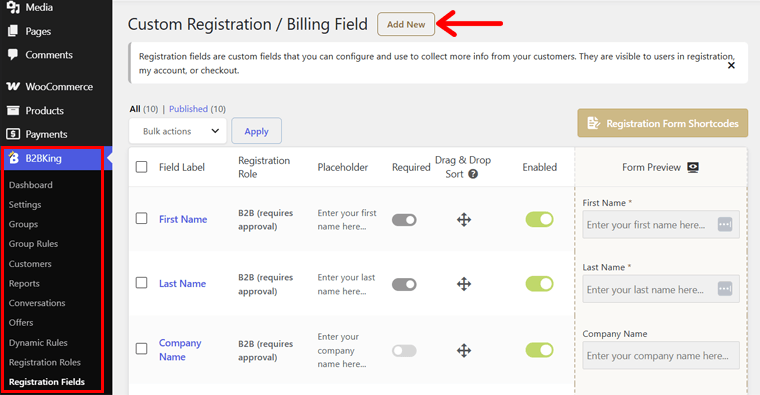Open Settings in B2BKing submenu

point(25,205)
